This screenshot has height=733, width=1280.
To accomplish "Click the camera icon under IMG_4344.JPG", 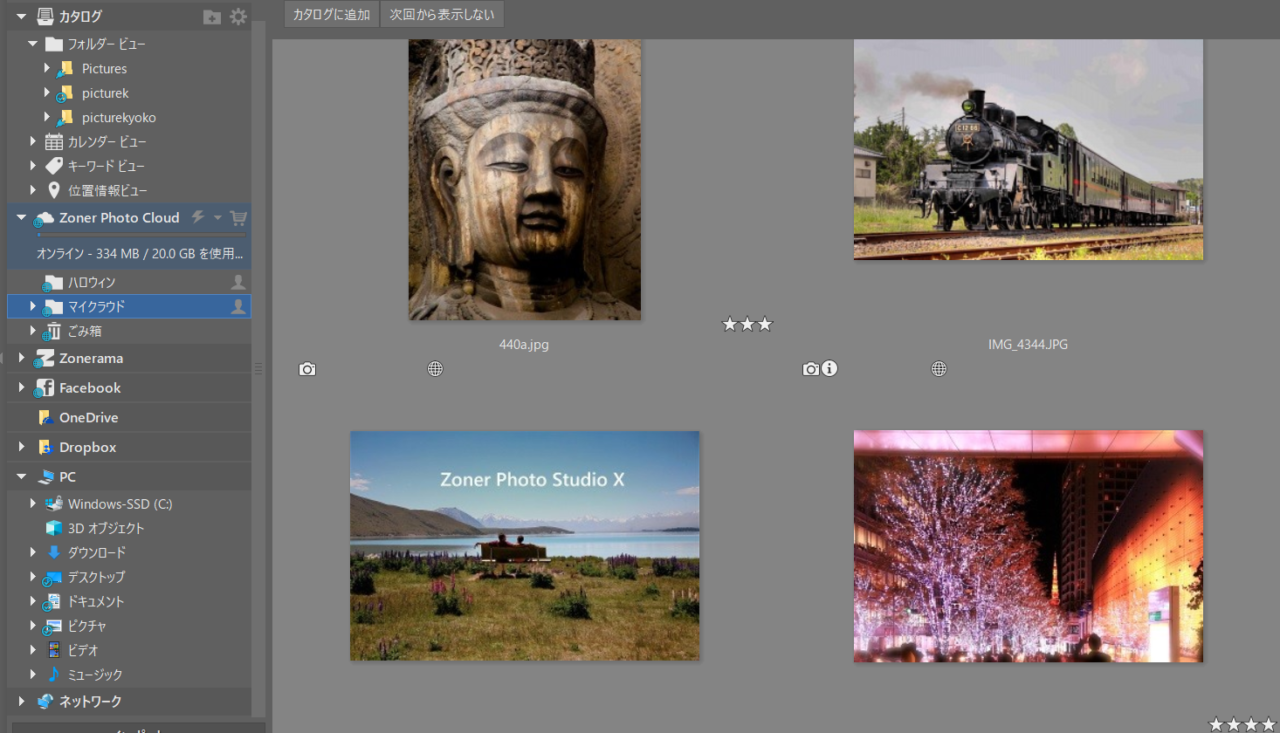I will click(x=811, y=369).
